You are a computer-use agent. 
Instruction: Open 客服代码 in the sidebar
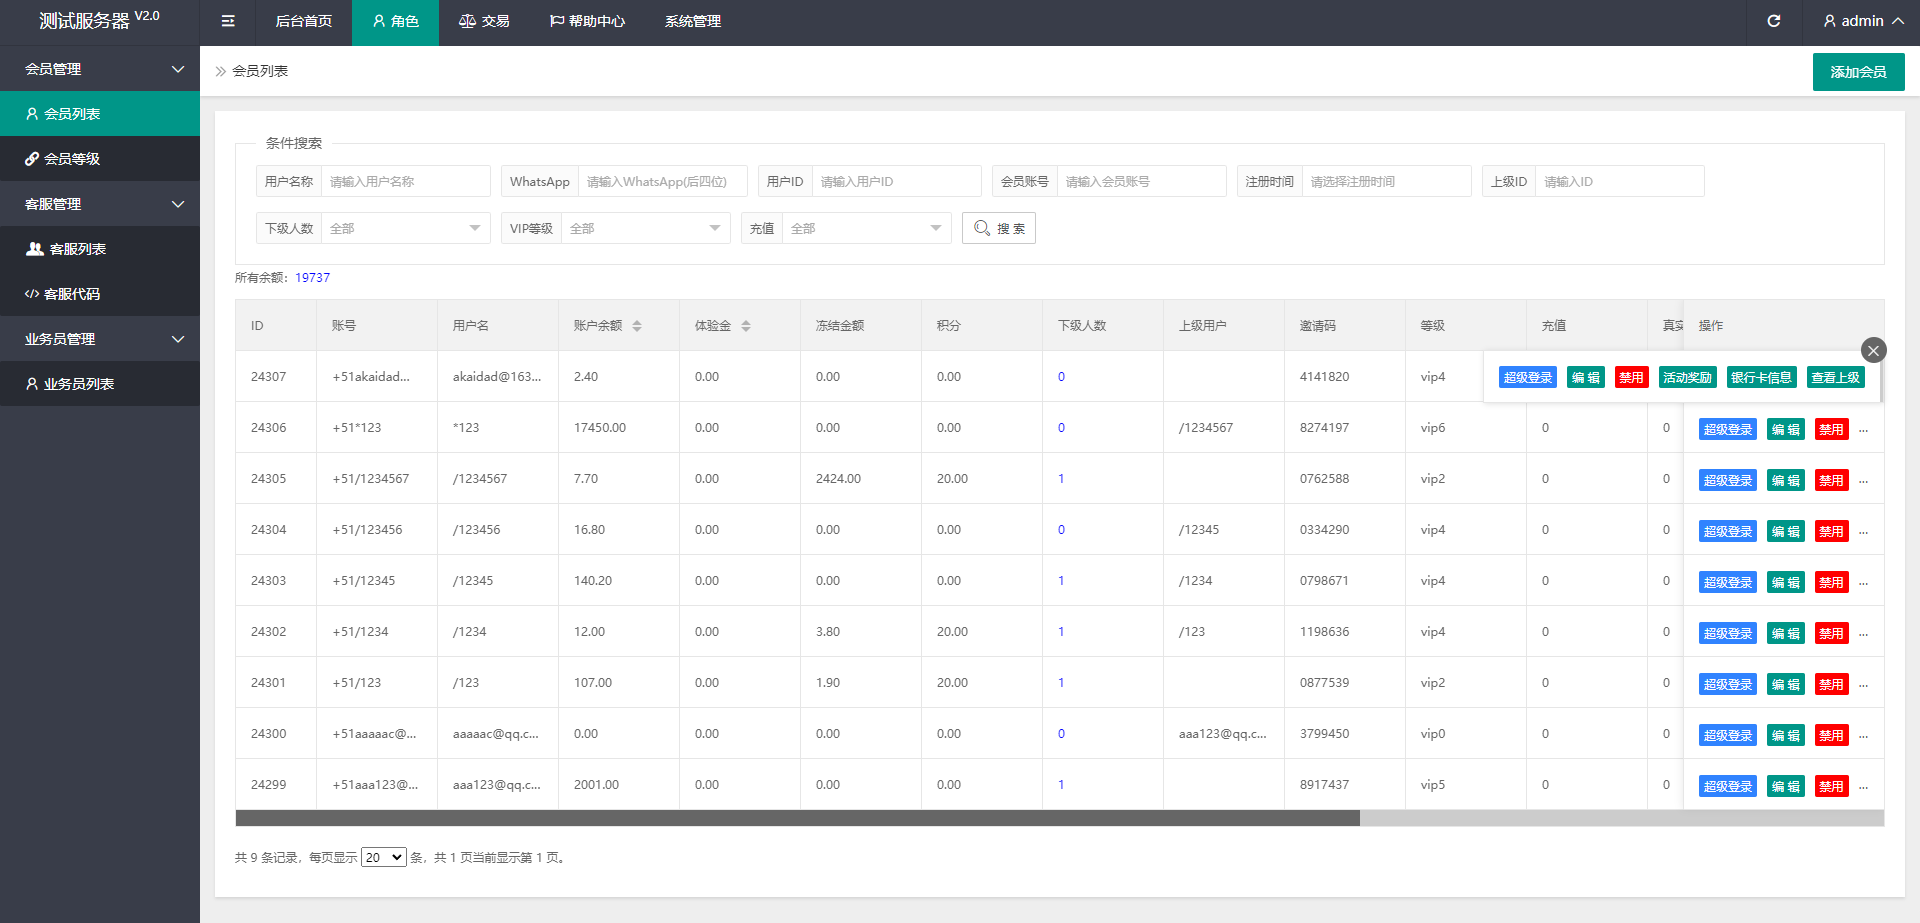[100, 294]
